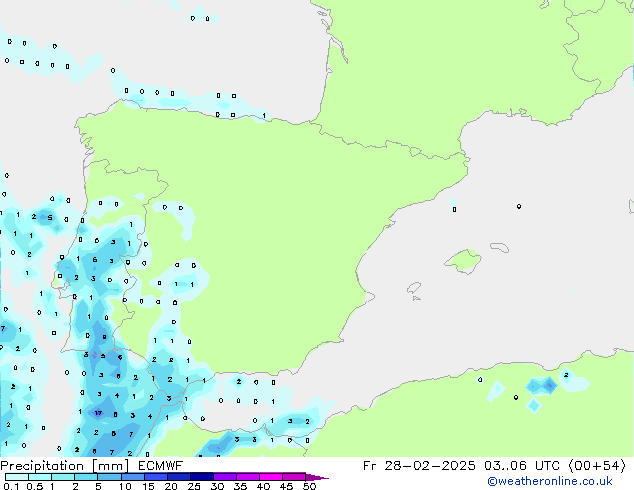The width and height of the screenshot is (634, 490).
Task: Click the legend label "25"
Action: point(194,486)
